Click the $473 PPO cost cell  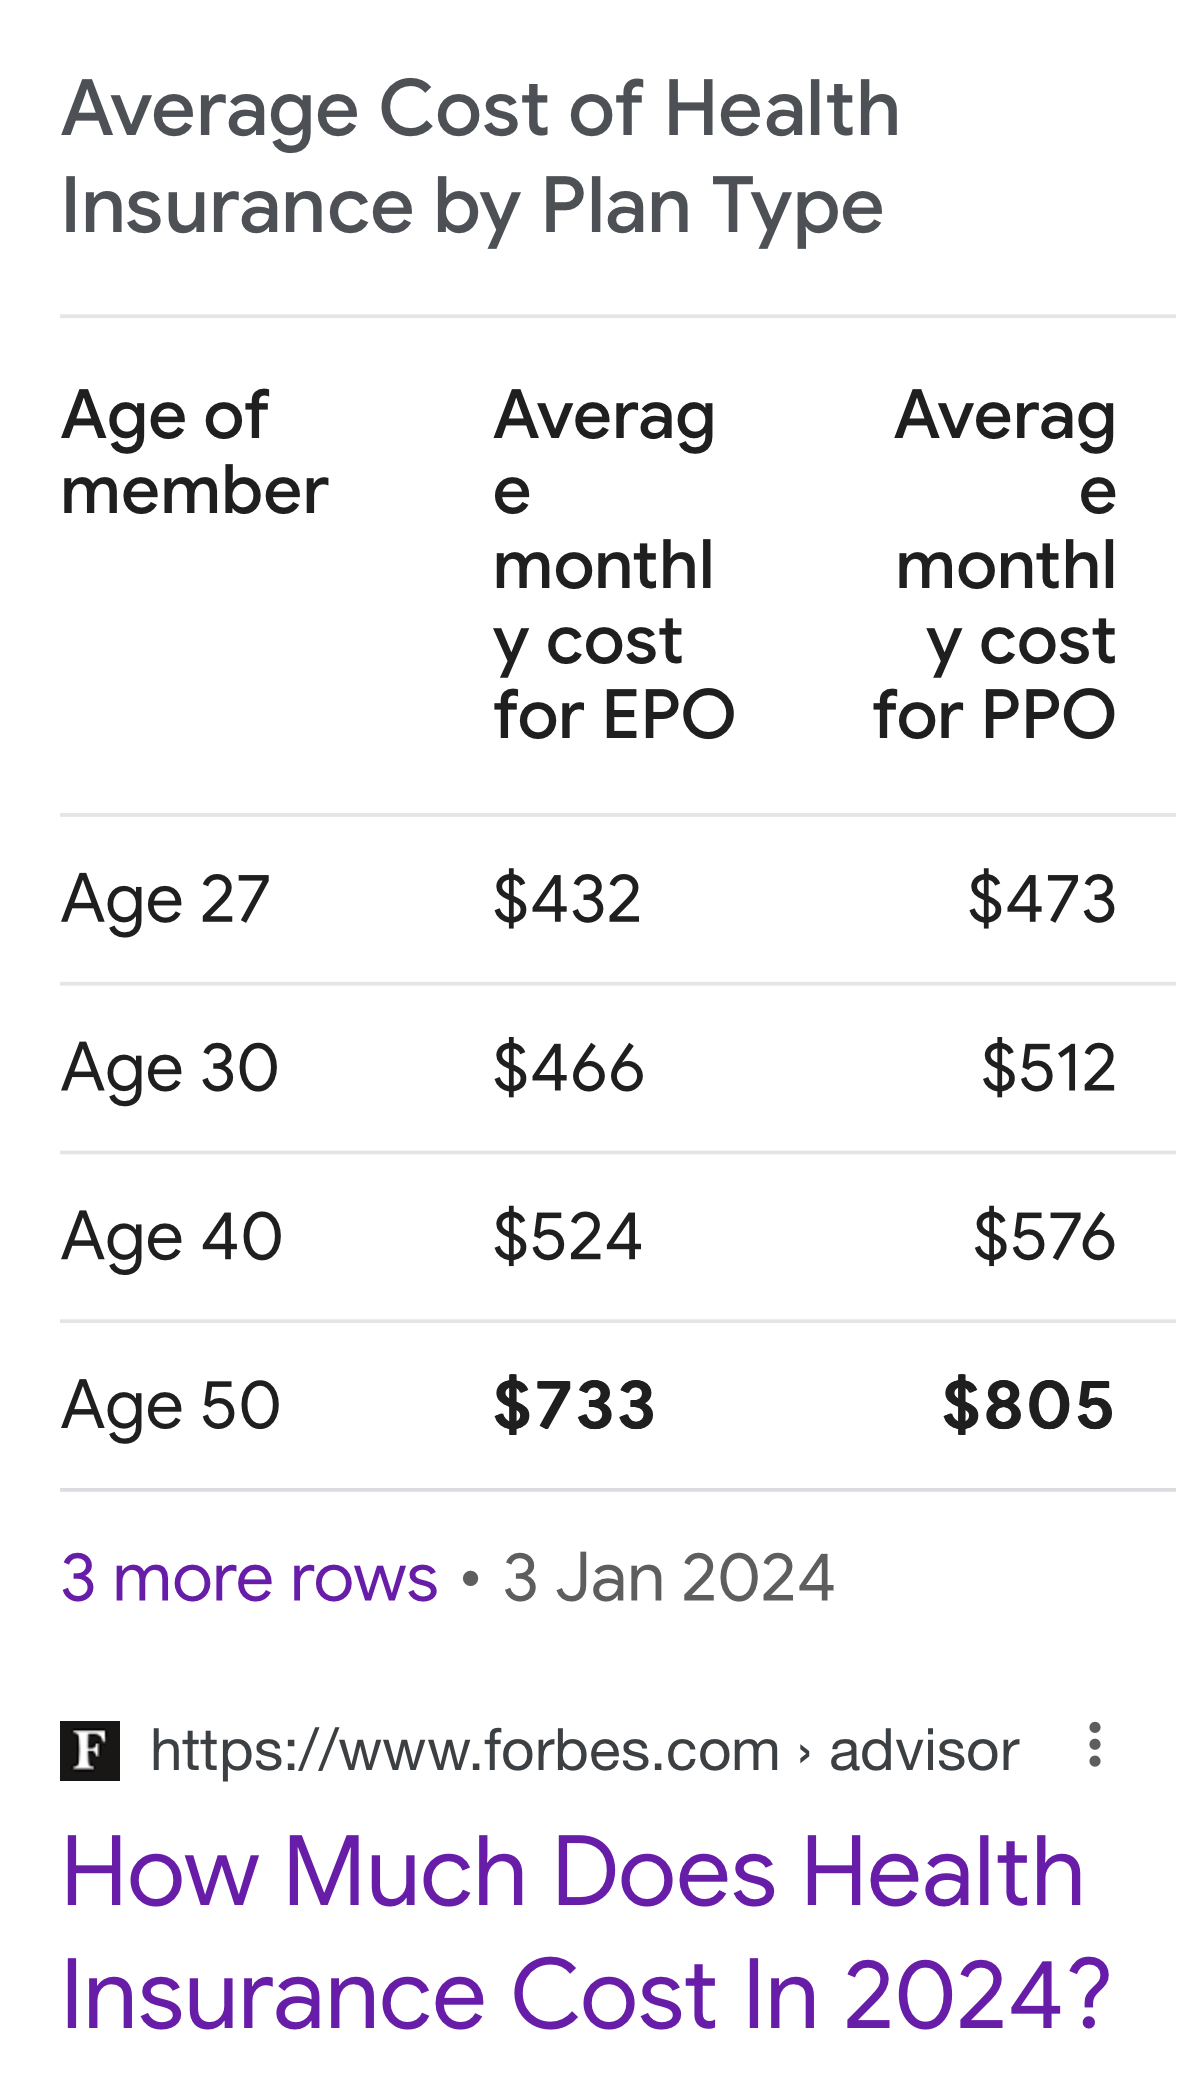pyautogui.click(x=1042, y=898)
